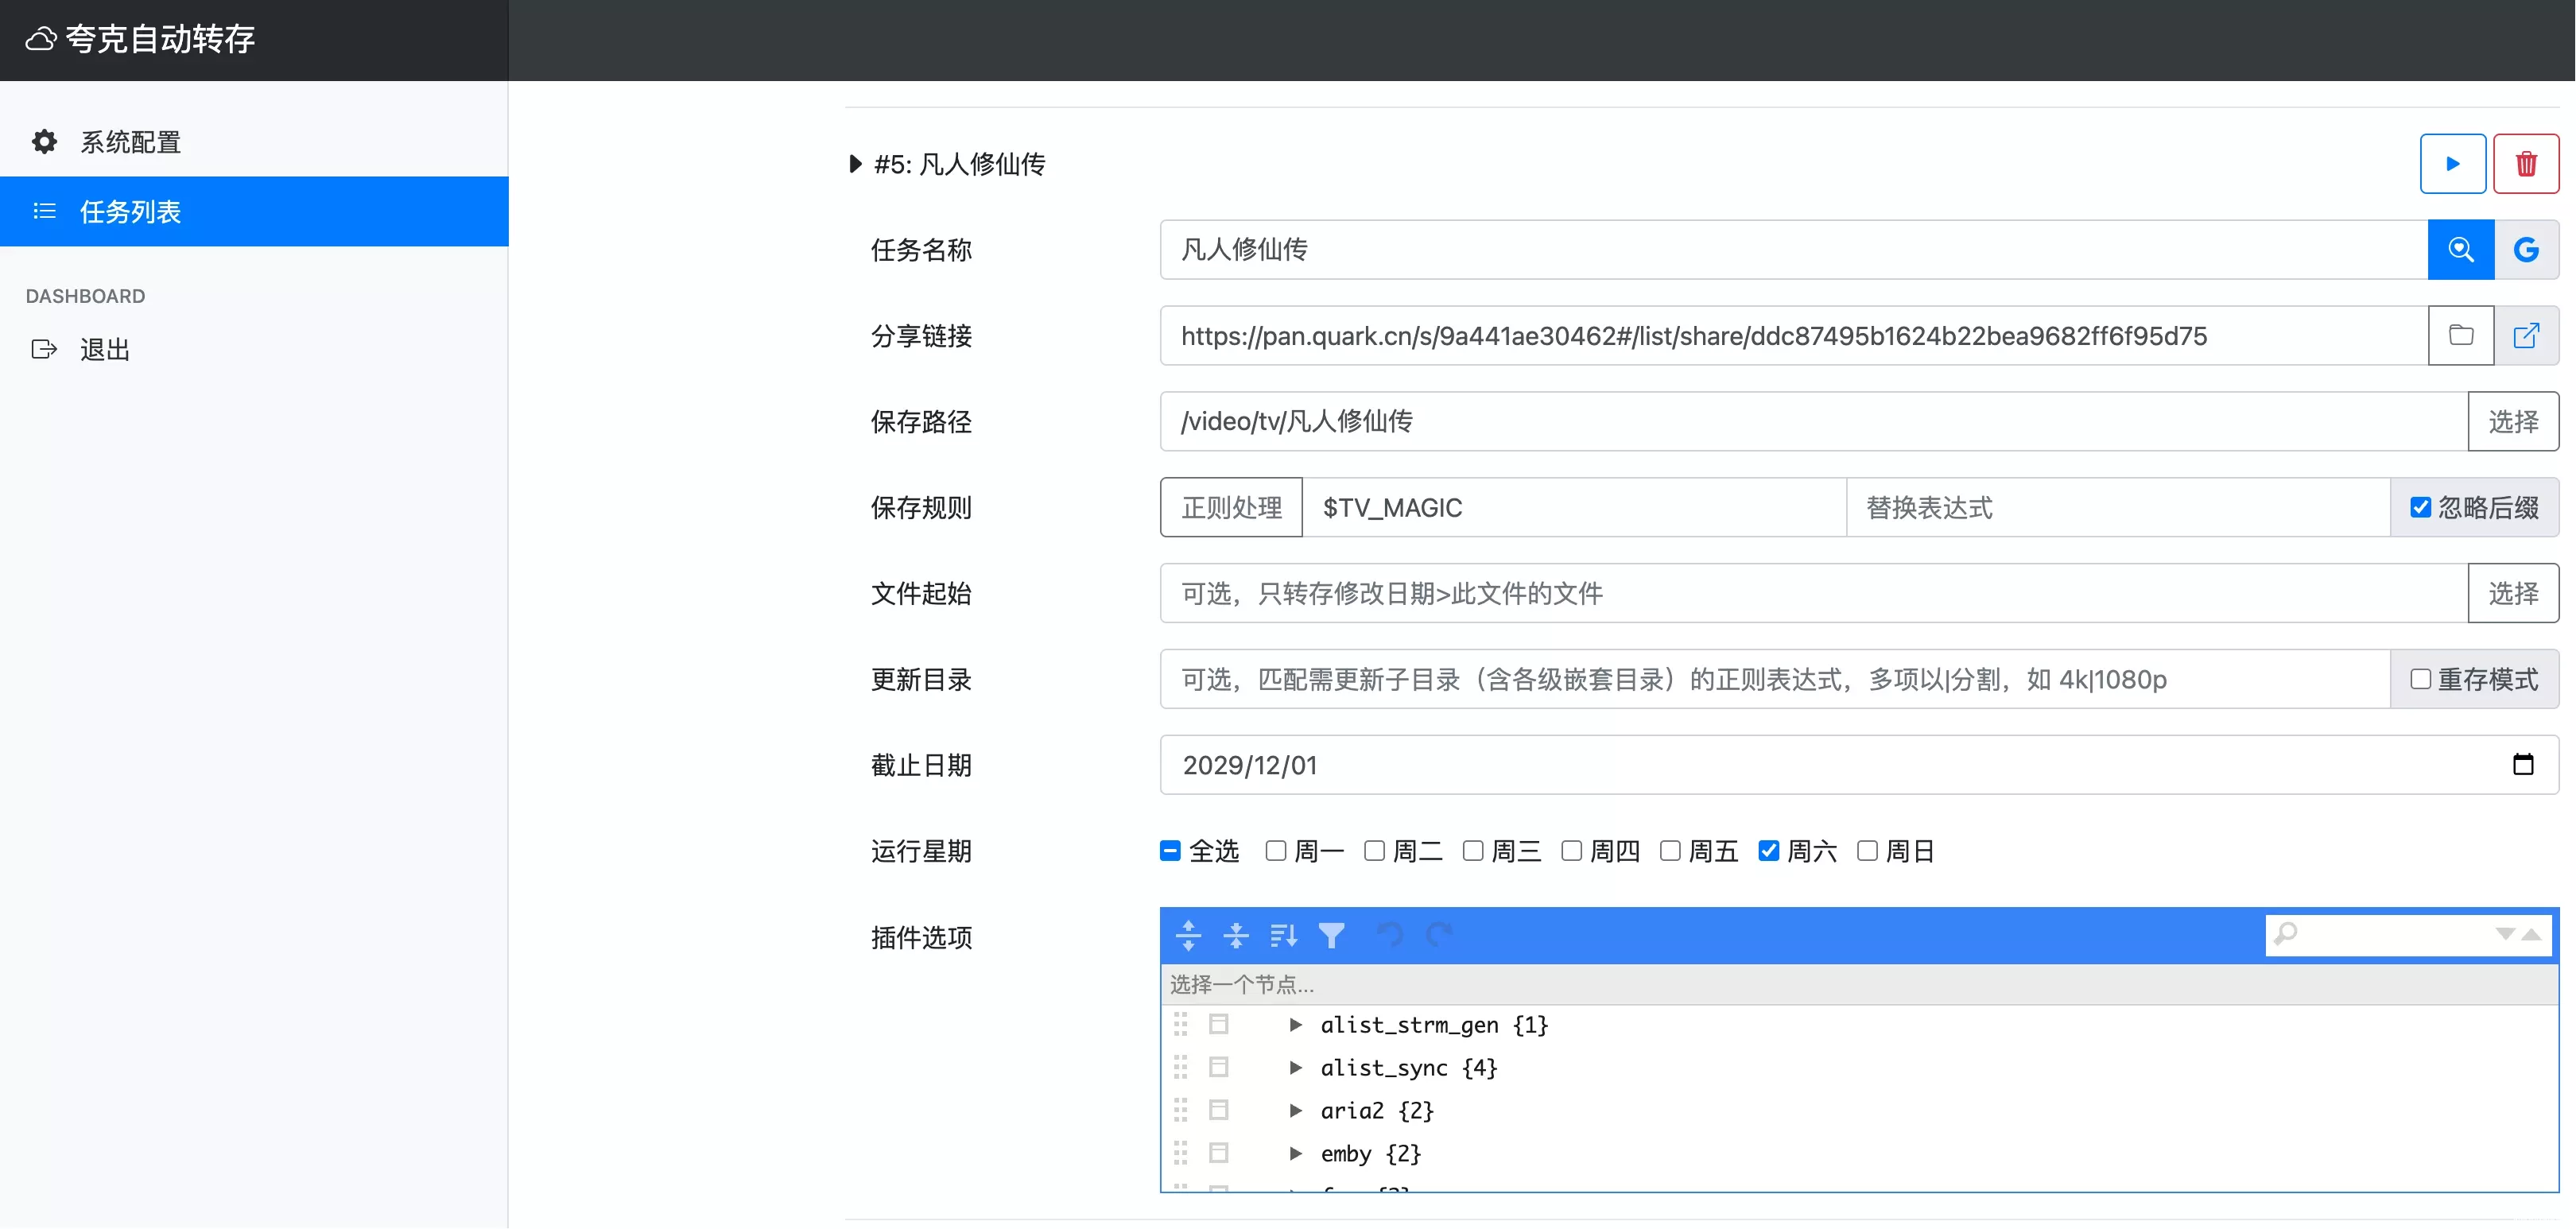Search task name on Google icon
Image resolution: width=2576 pixels, height=1229 pixels.
[x=2526, y=249]
